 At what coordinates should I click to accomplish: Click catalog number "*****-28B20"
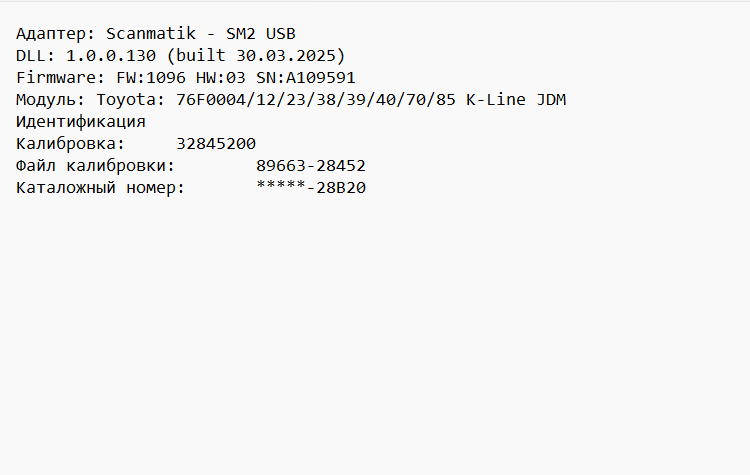pyautogui.click(x=311, y=187)
